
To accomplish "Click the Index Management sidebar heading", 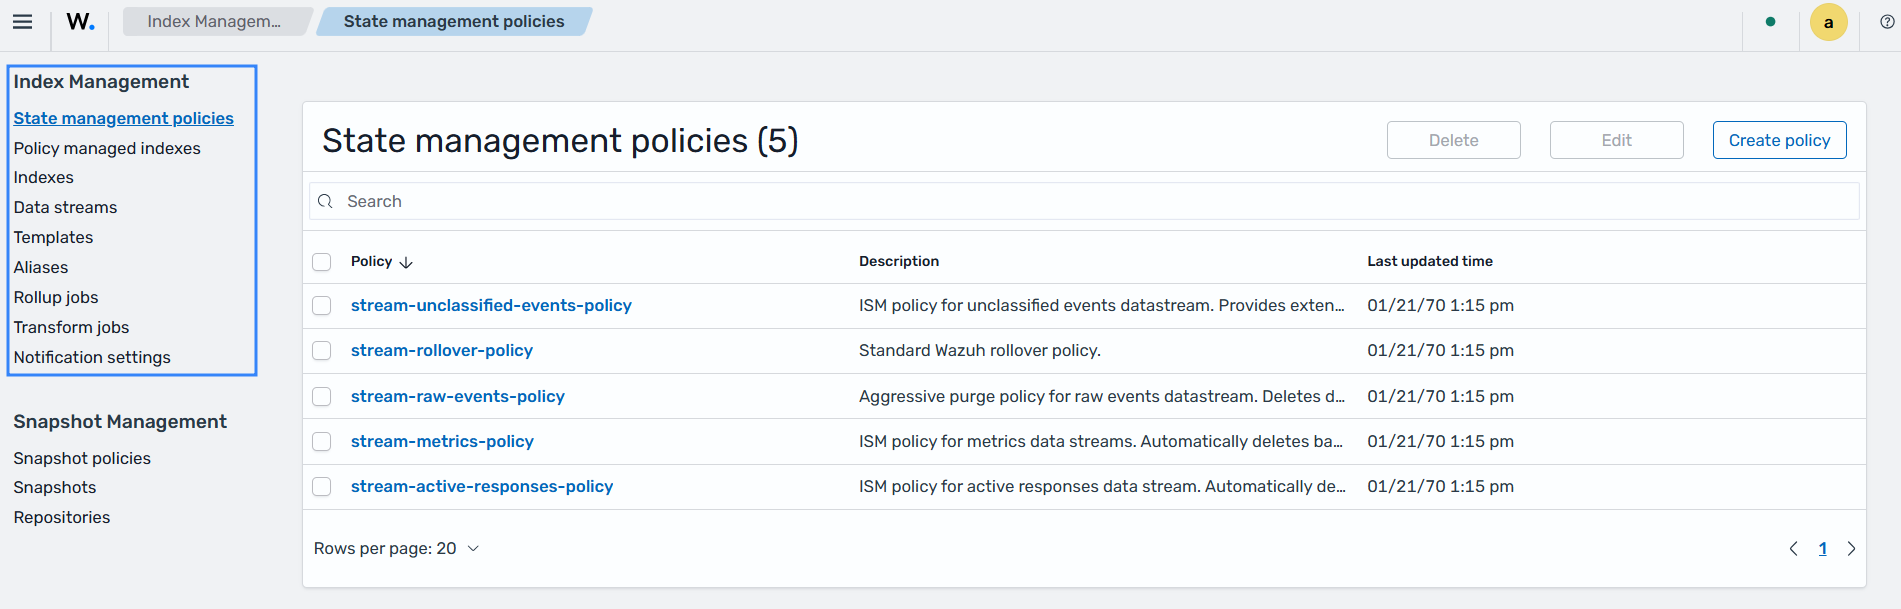I will tap(101, 82).
